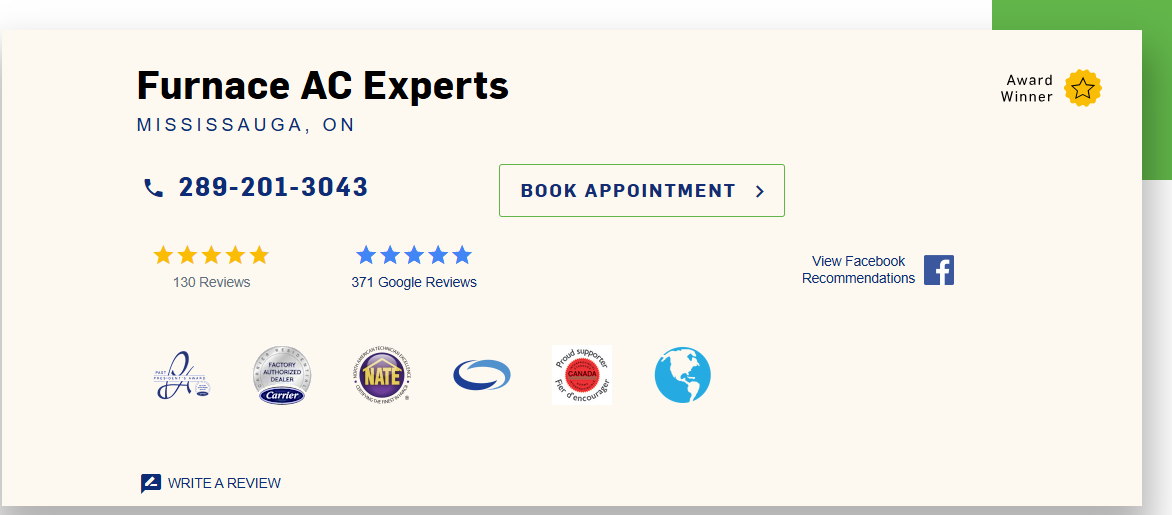Click the blue Google star rating
1172x515 pixels.
414,255
